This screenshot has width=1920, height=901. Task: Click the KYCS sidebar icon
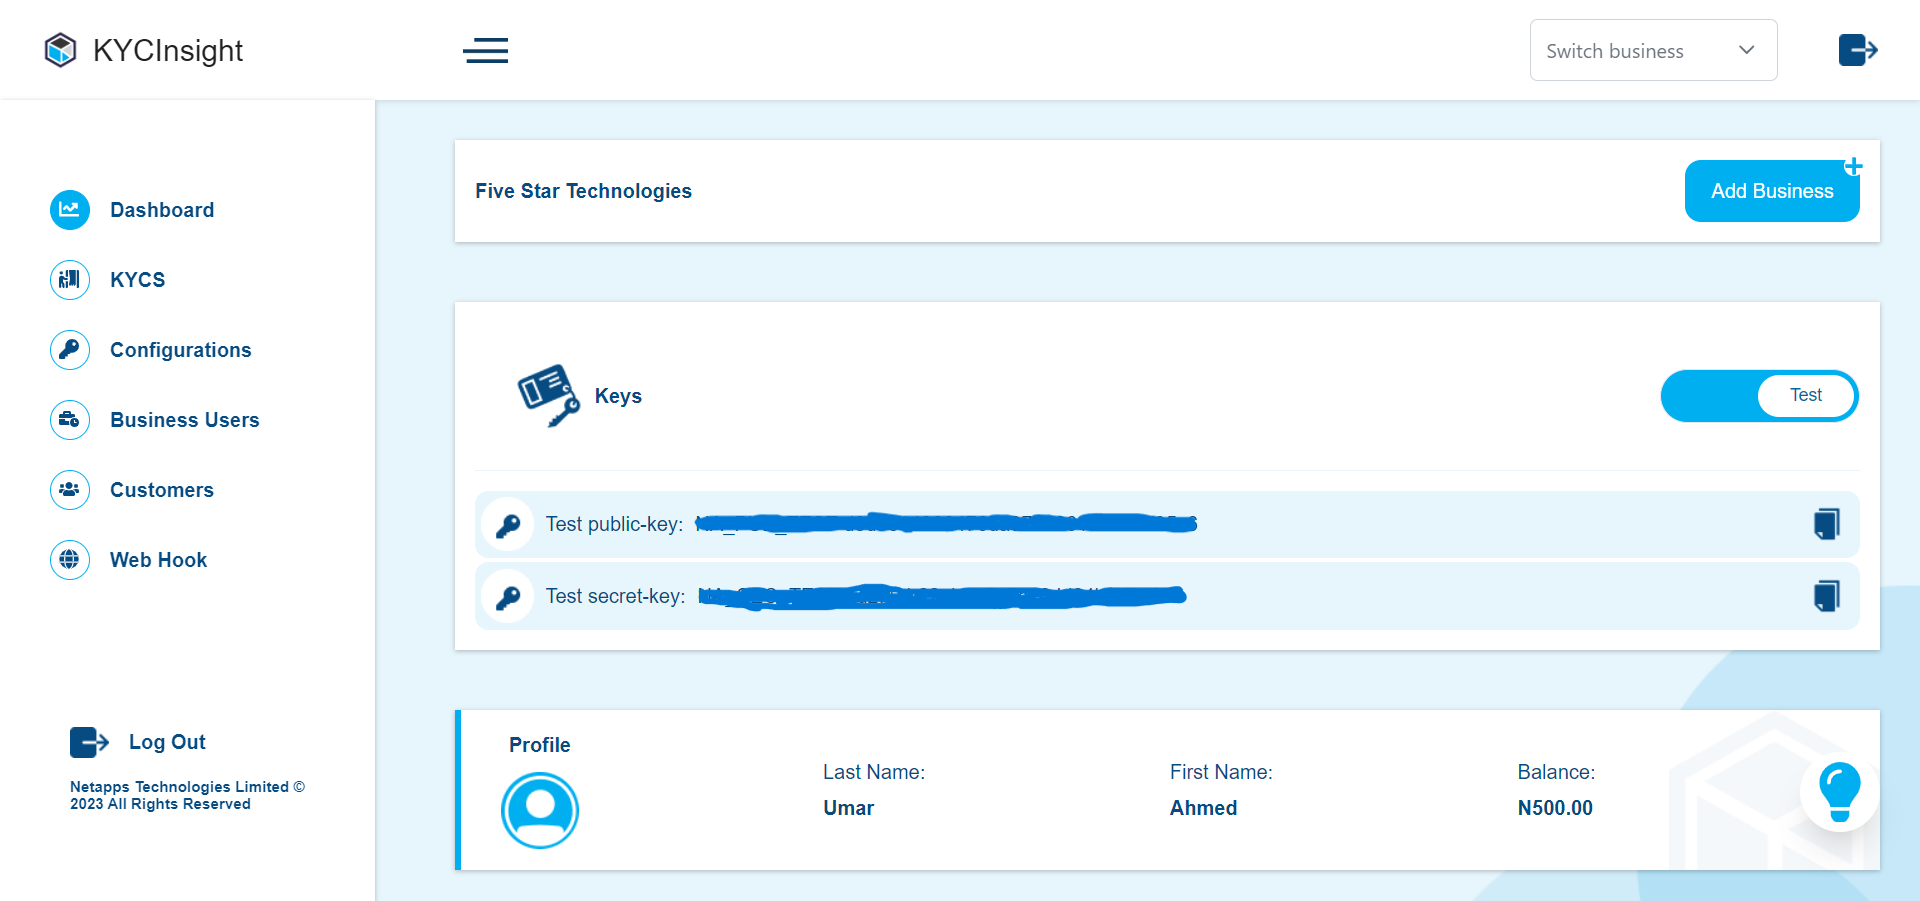click(70, 280)
